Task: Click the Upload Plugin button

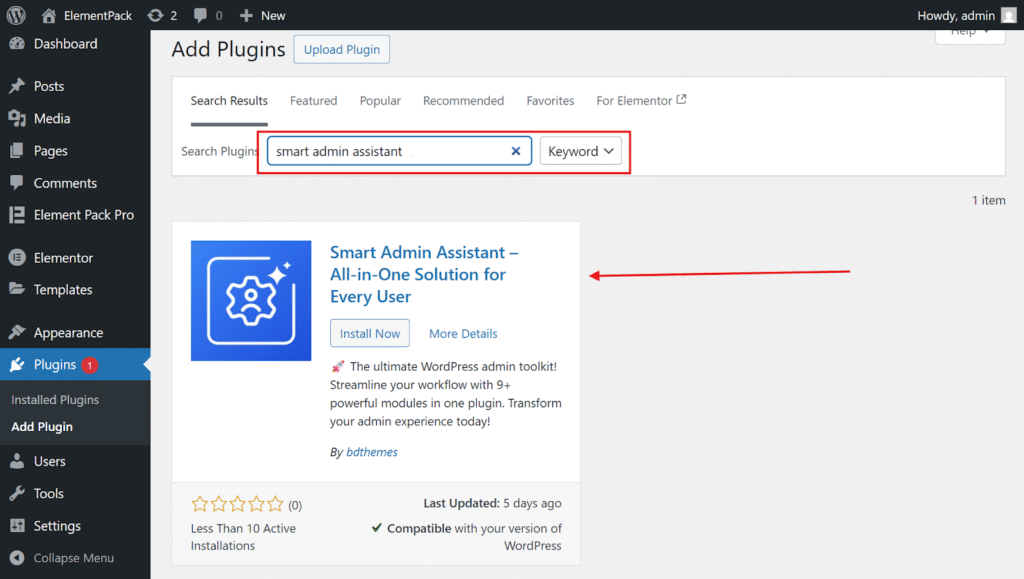Action: pos(342,50)
